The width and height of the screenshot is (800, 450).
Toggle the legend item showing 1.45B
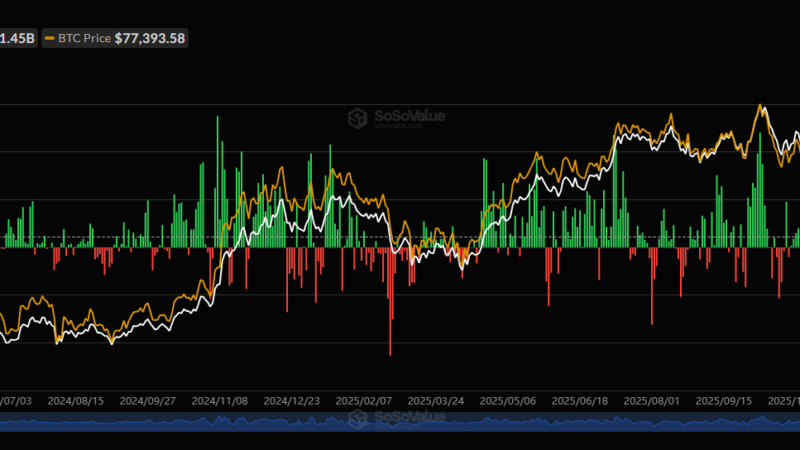tap(18, 38)
